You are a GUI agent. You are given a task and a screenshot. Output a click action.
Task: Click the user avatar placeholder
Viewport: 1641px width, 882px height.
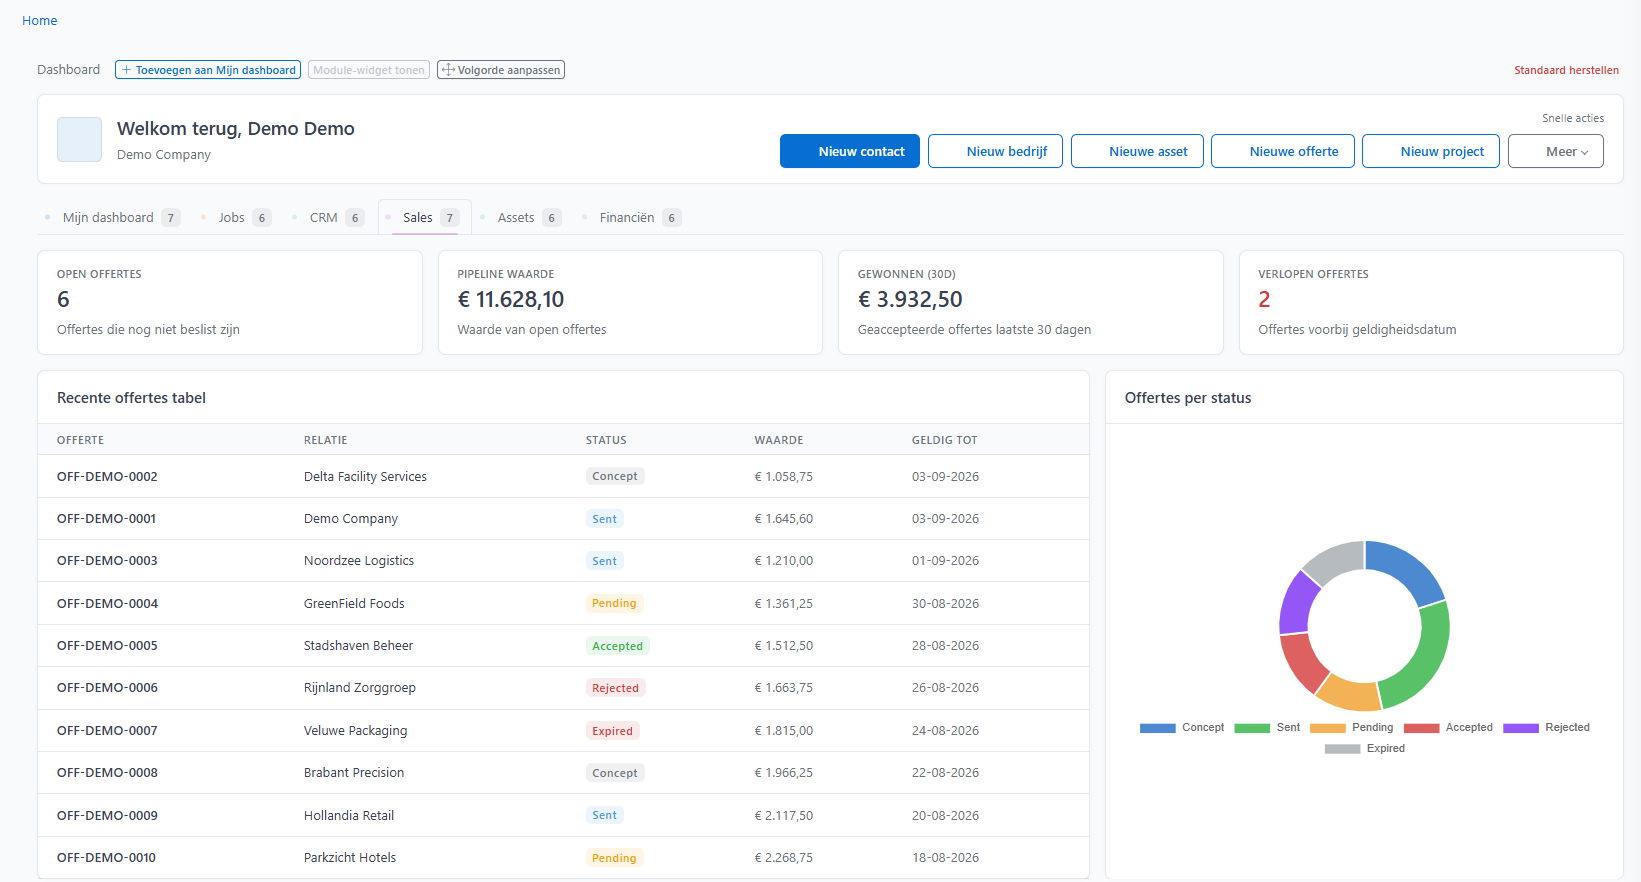coord(79,139)
